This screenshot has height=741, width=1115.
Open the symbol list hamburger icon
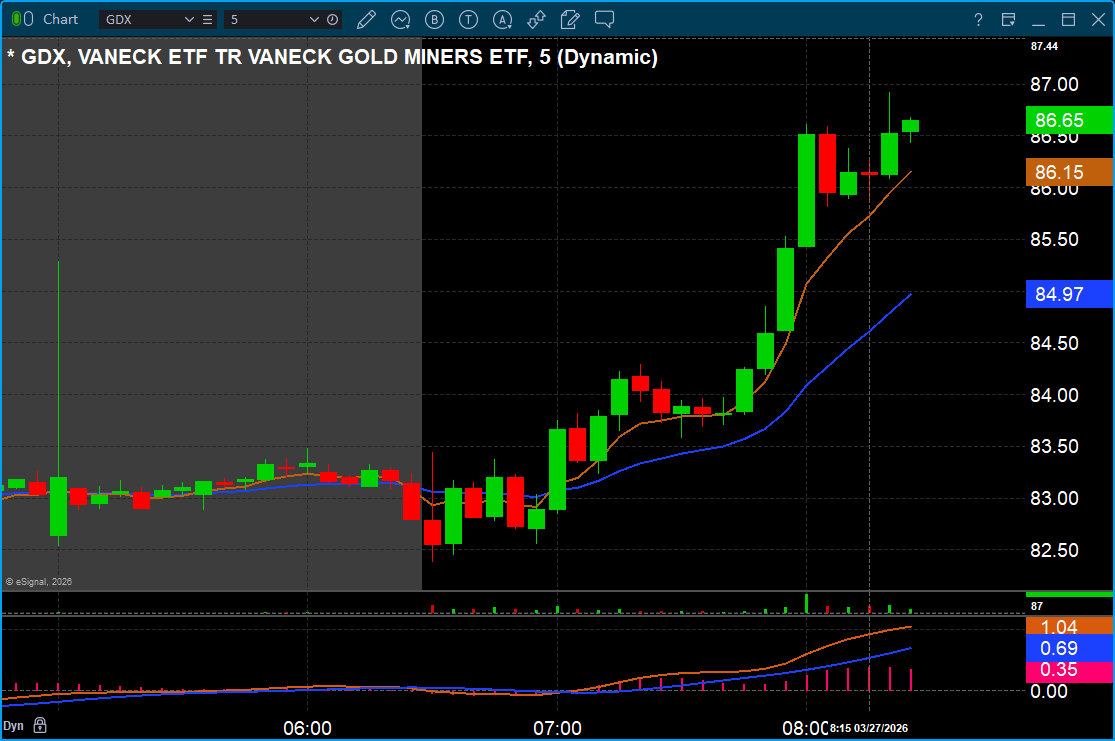click(208, 20)
